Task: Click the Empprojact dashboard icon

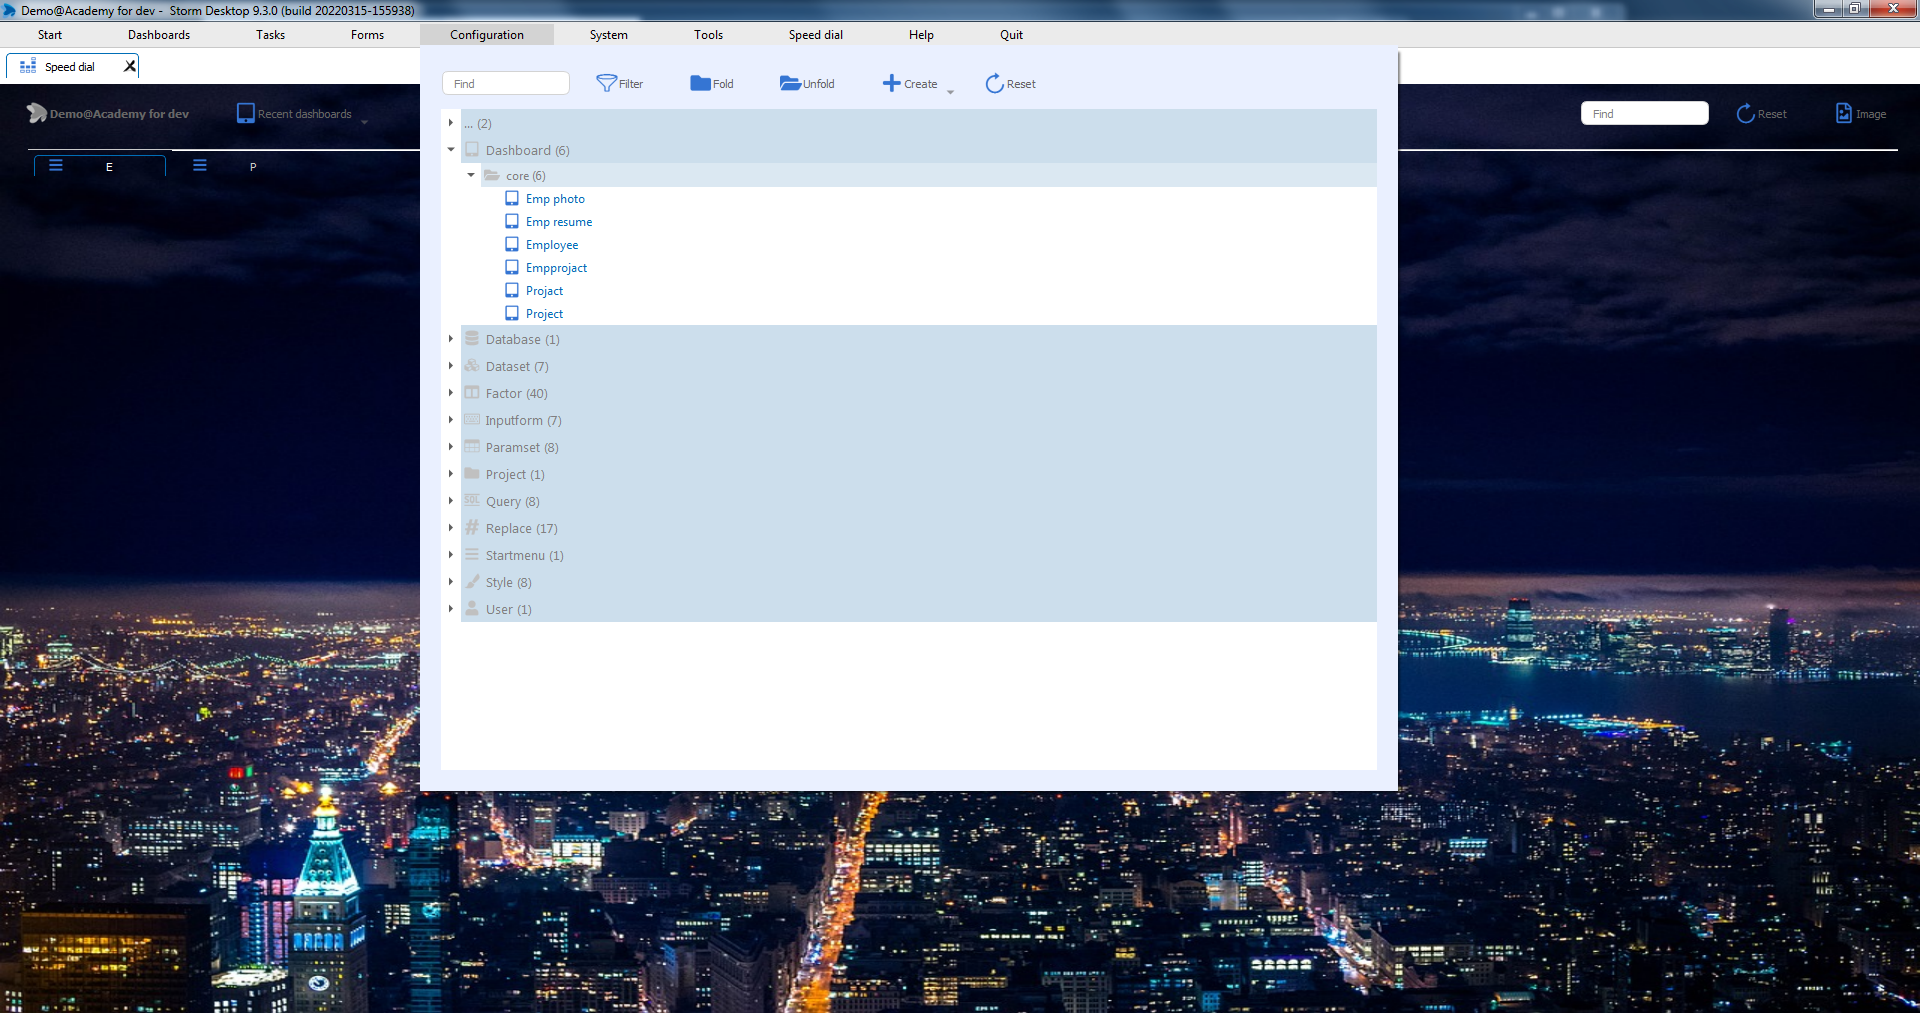Action: 512,267
